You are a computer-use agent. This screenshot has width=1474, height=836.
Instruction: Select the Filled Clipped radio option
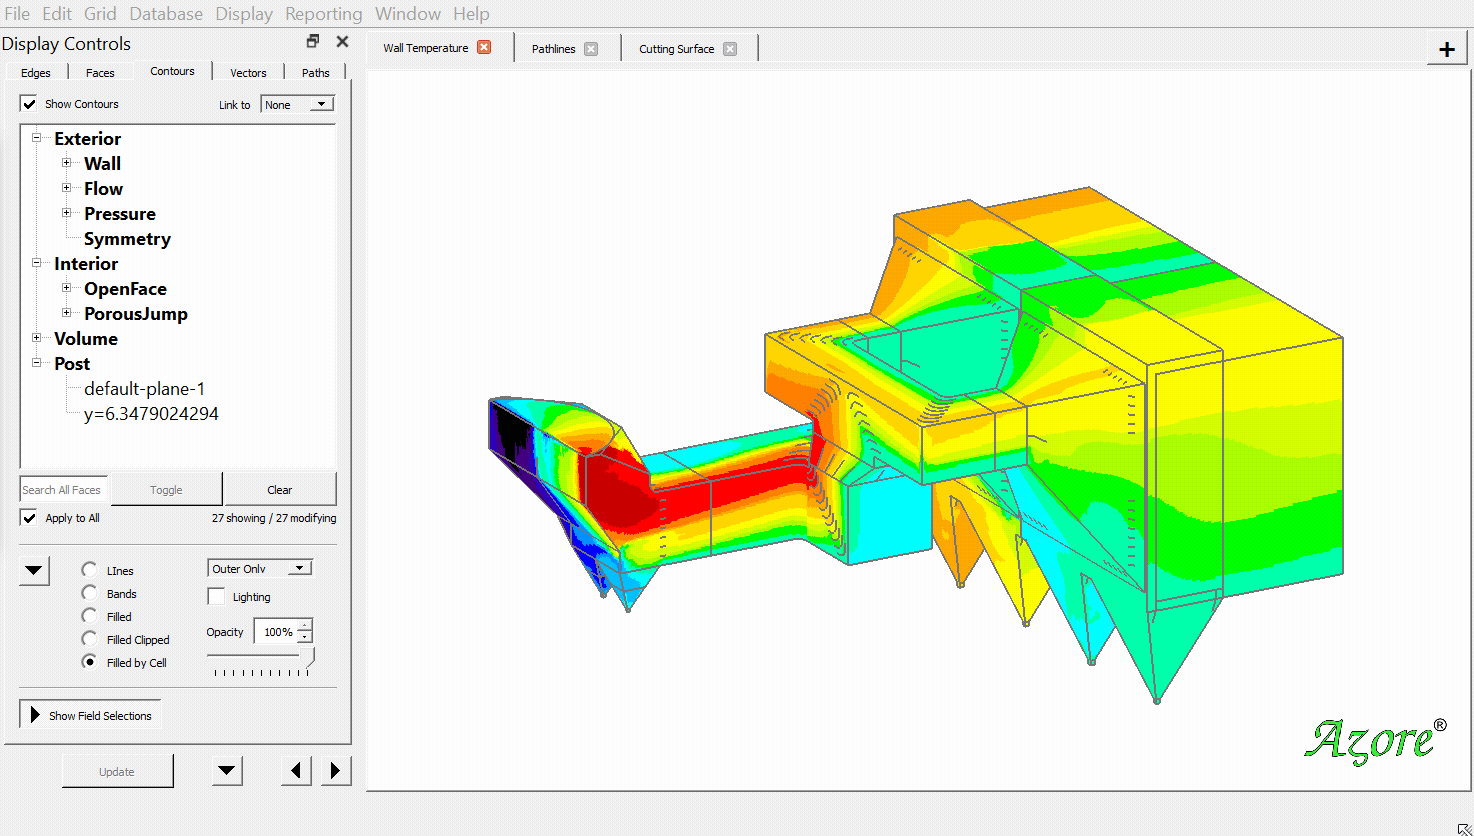pos(90,639)
